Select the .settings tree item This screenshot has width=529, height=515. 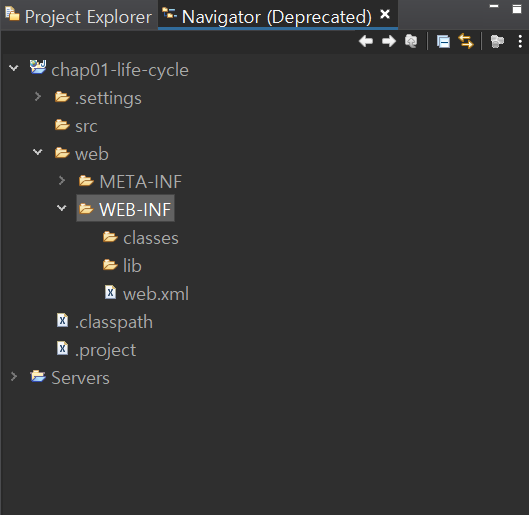[108, 98]
